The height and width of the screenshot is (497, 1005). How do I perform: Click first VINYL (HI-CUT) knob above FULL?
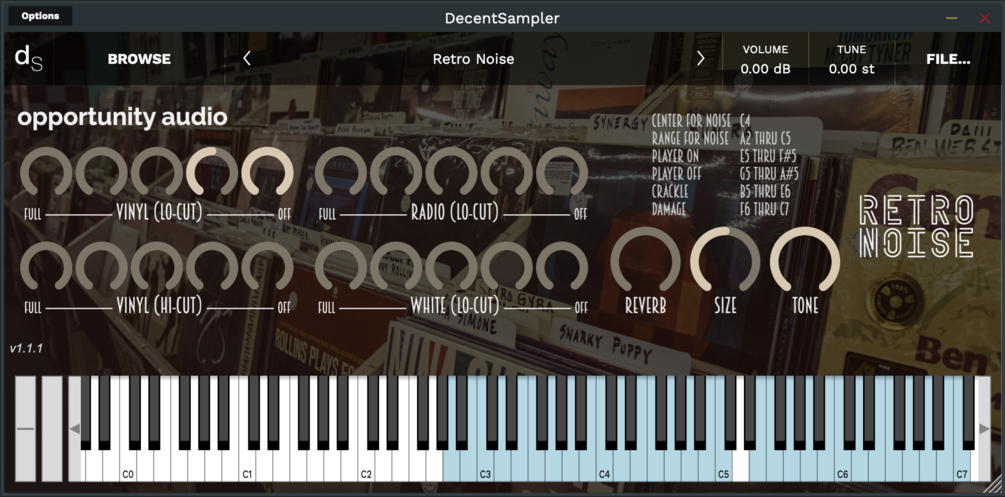coord(46,267)
